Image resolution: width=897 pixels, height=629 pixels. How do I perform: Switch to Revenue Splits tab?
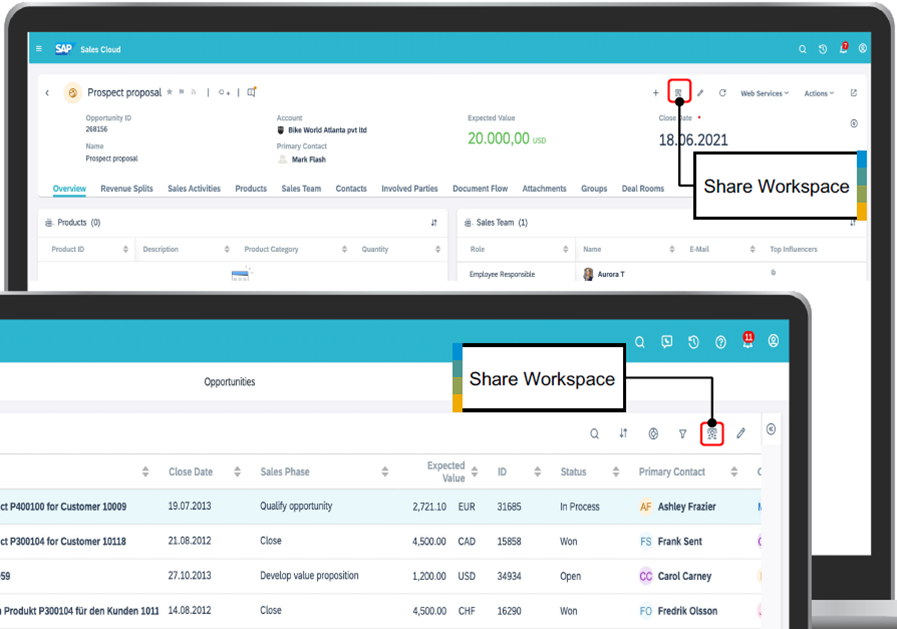click(127, 188)
